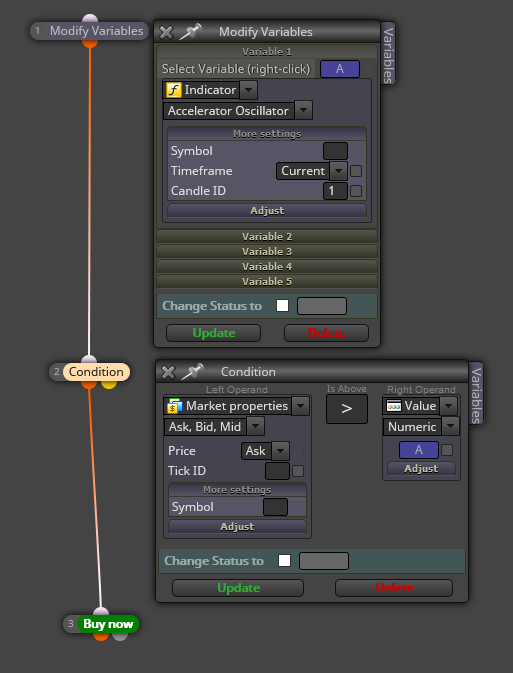Open the Indicator category dropdown

coord(249,90)
